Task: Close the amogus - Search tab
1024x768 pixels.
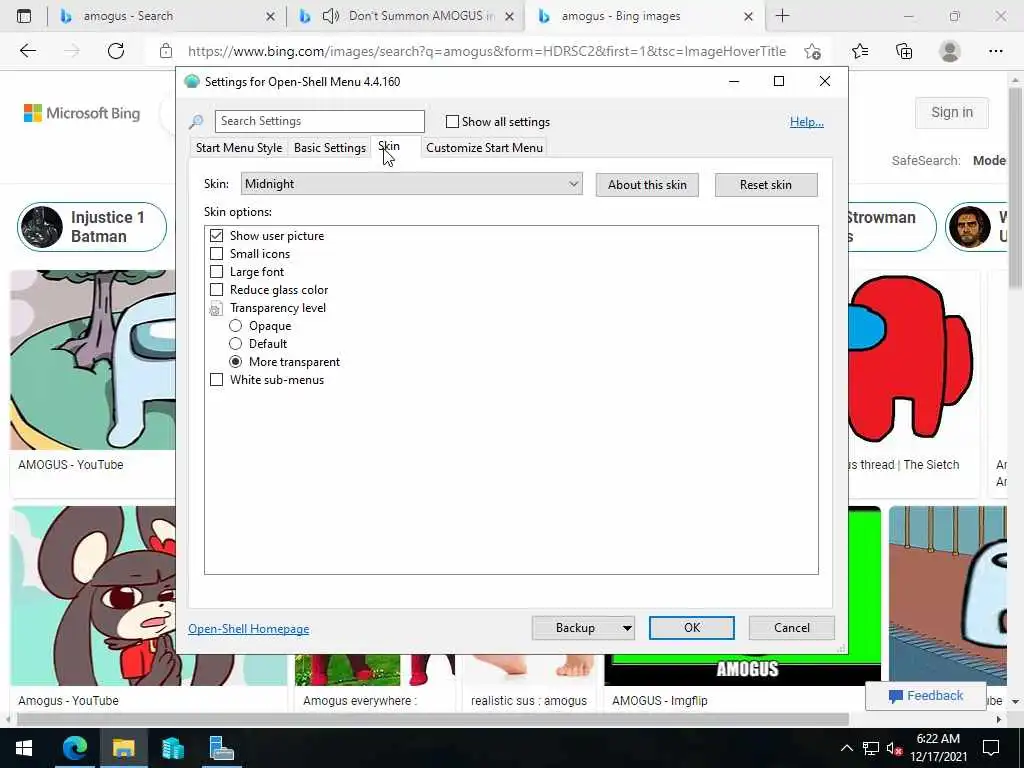Action: (x=270, y=16)
